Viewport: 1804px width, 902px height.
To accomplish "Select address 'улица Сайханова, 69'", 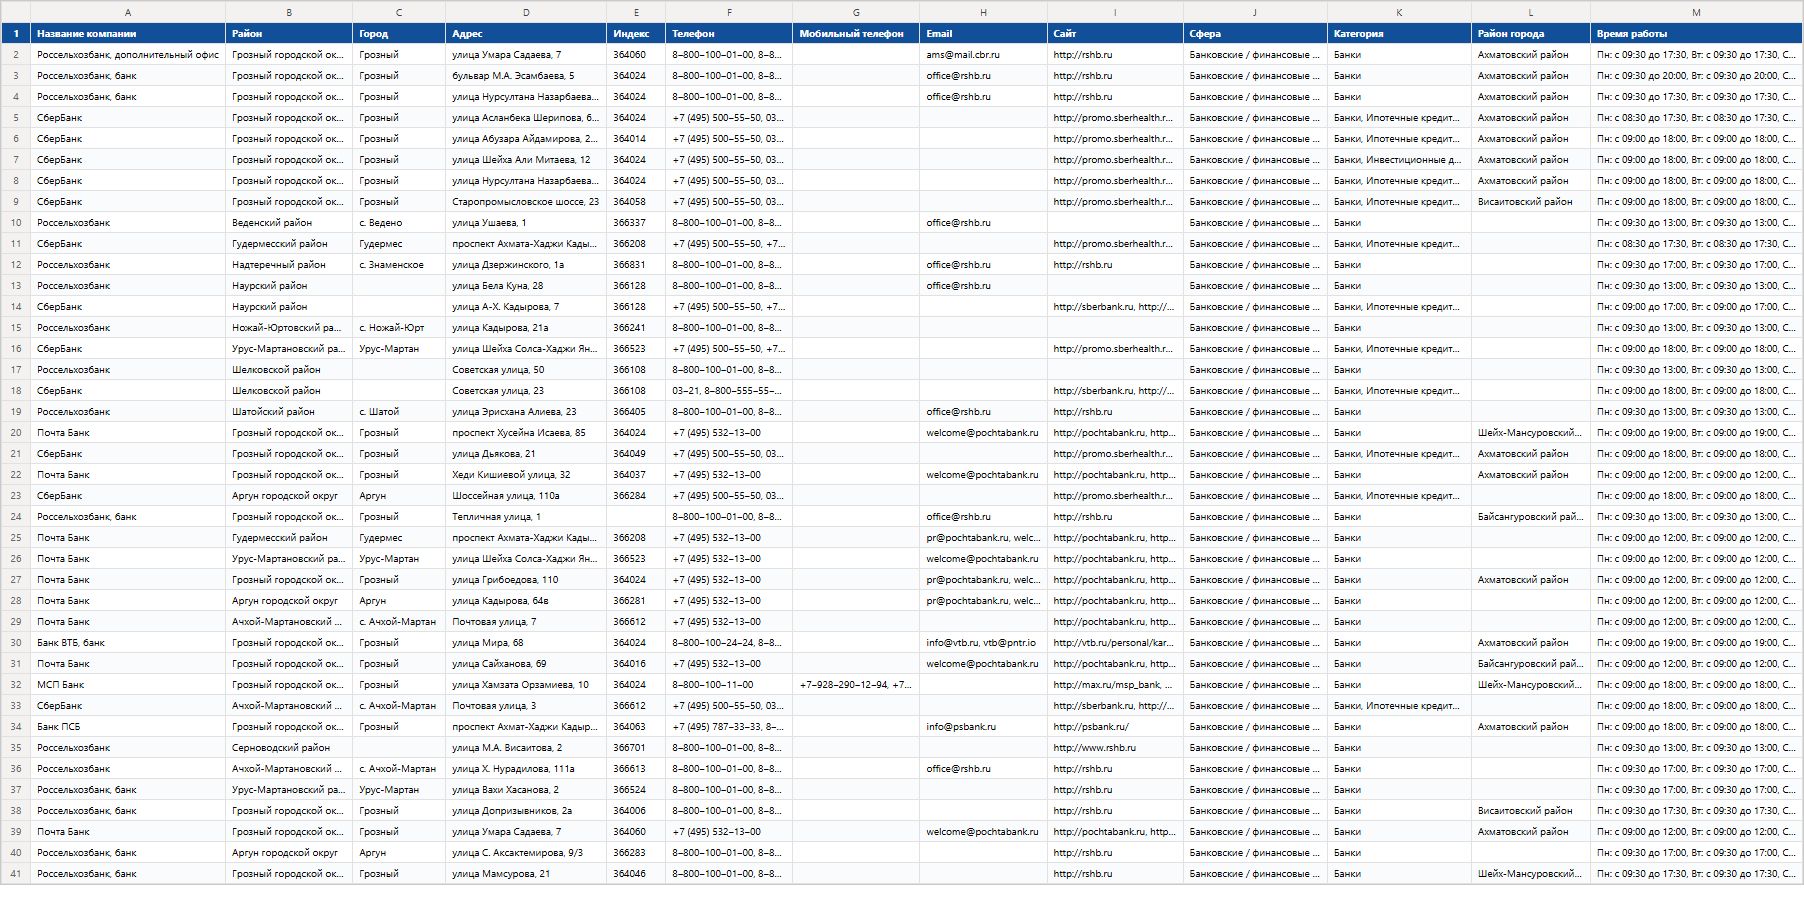I will click(526, 664).
